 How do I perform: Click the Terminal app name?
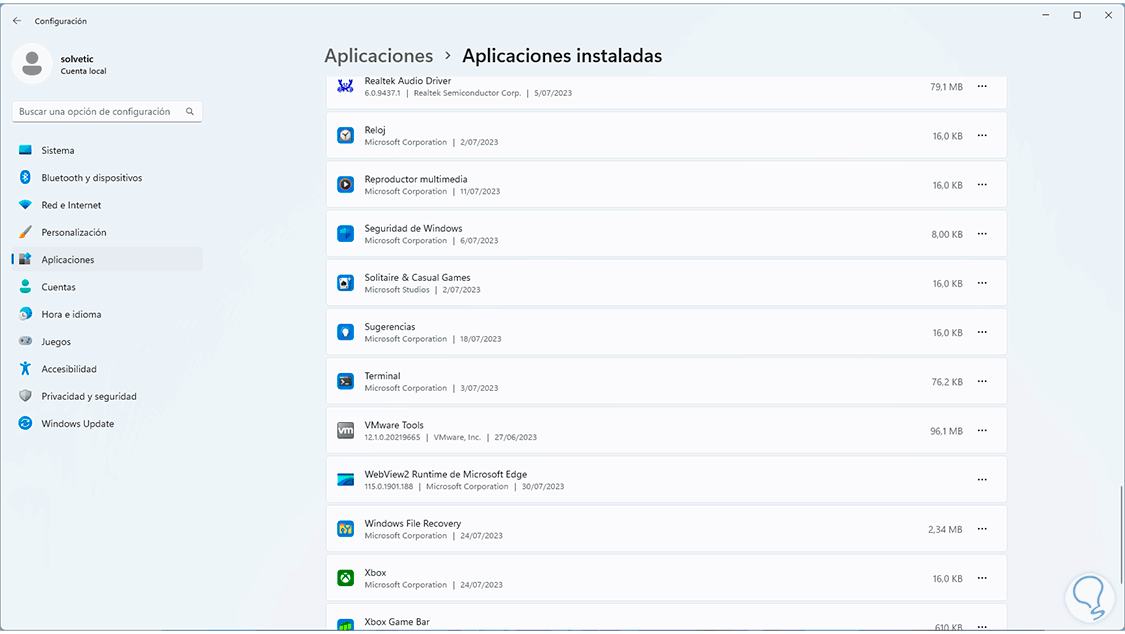coord(382,376)
